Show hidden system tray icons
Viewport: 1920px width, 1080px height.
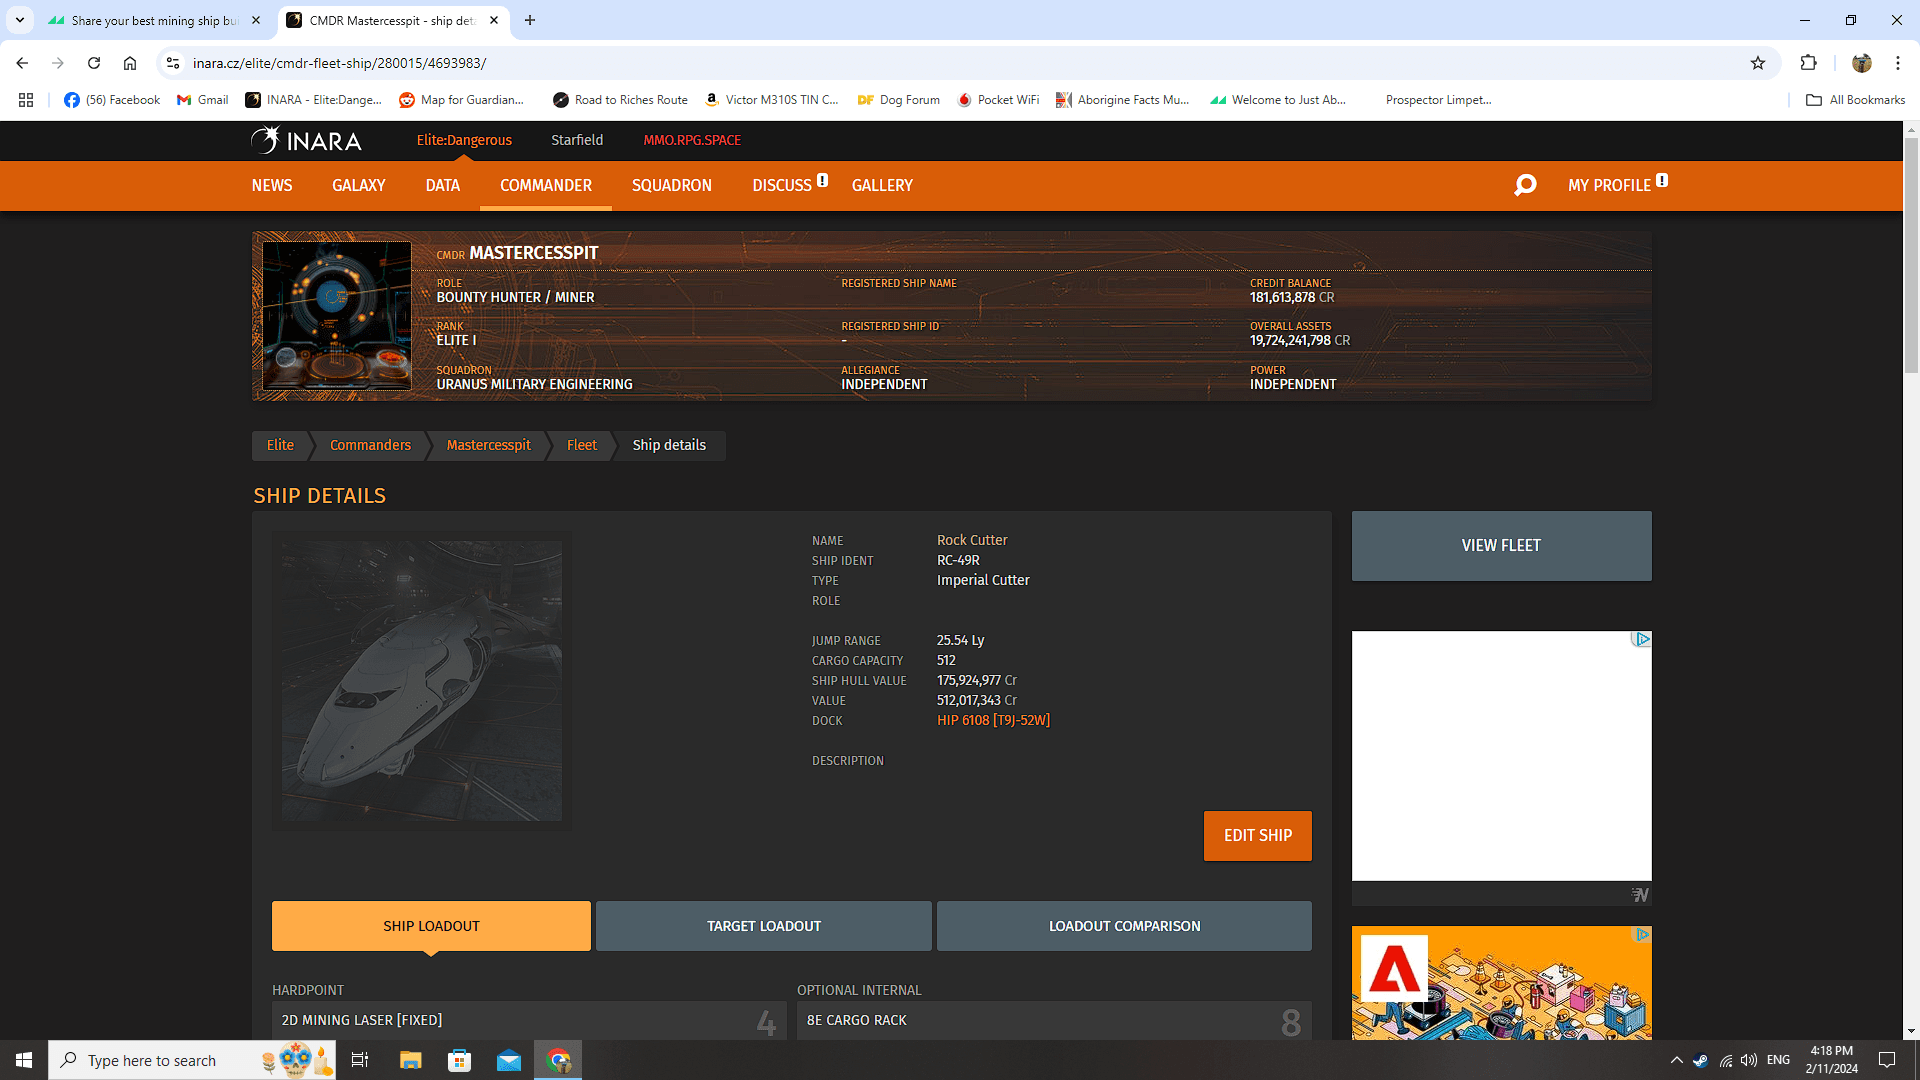(x=1676, y=1060)
